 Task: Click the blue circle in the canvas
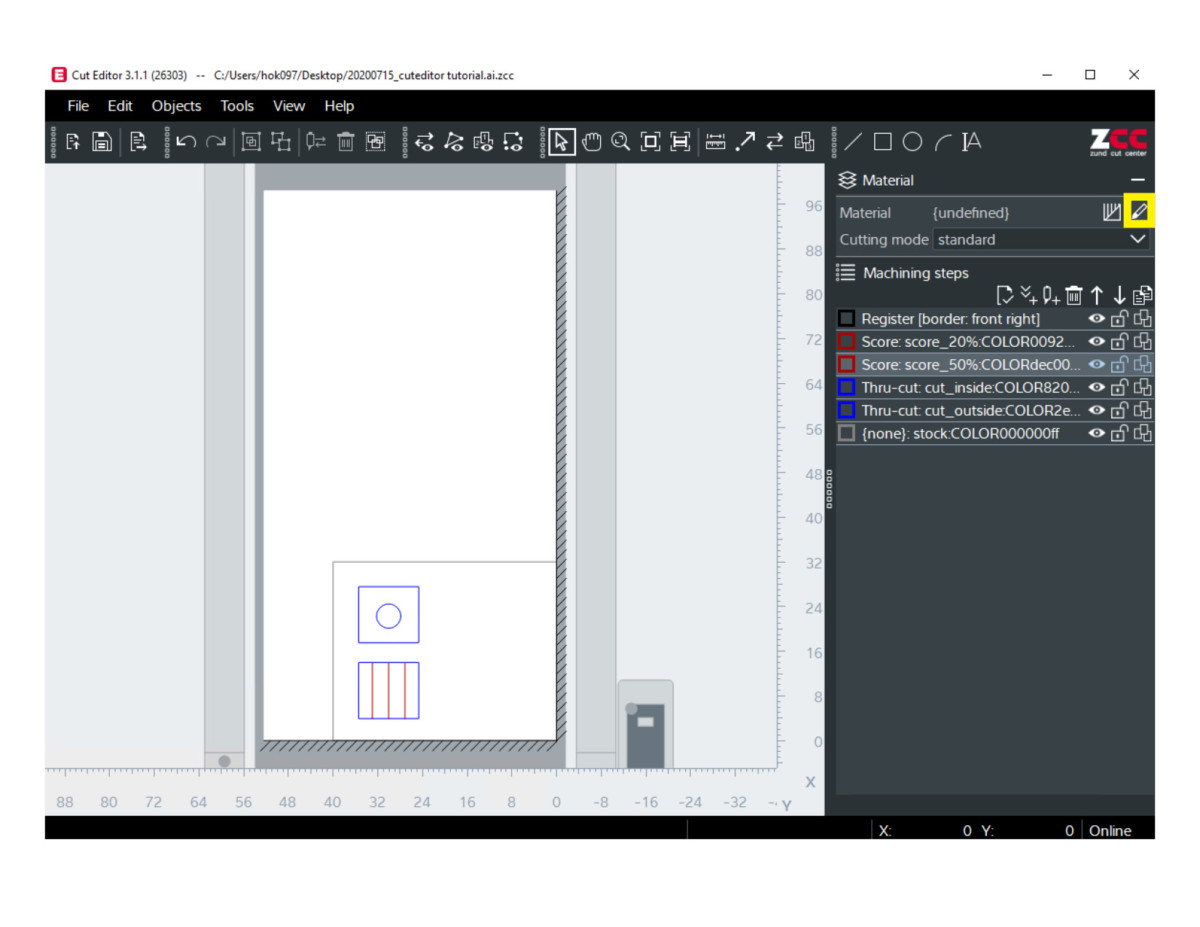[x=388, y=616]
